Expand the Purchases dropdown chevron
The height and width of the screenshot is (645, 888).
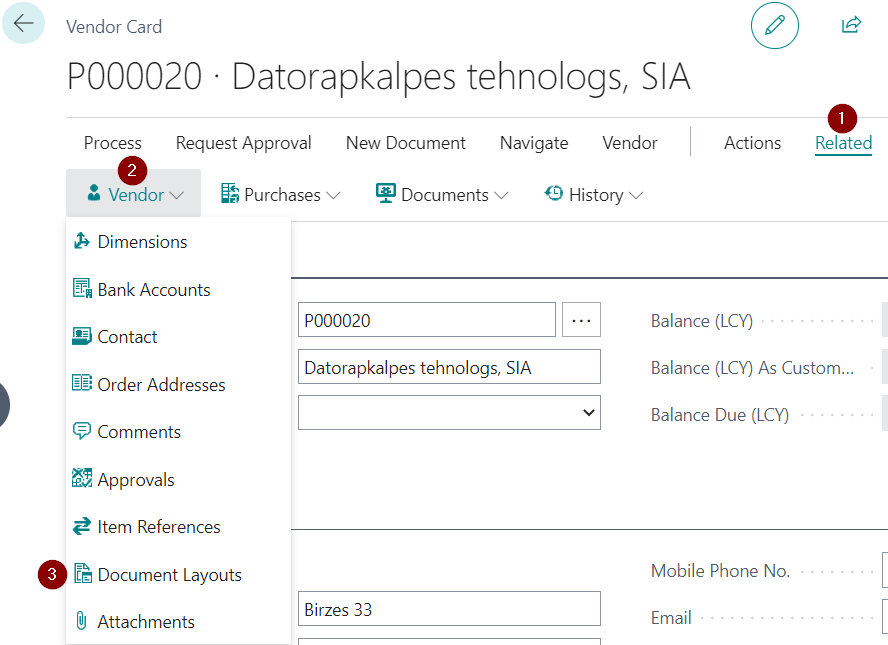[x=333, y=195]
